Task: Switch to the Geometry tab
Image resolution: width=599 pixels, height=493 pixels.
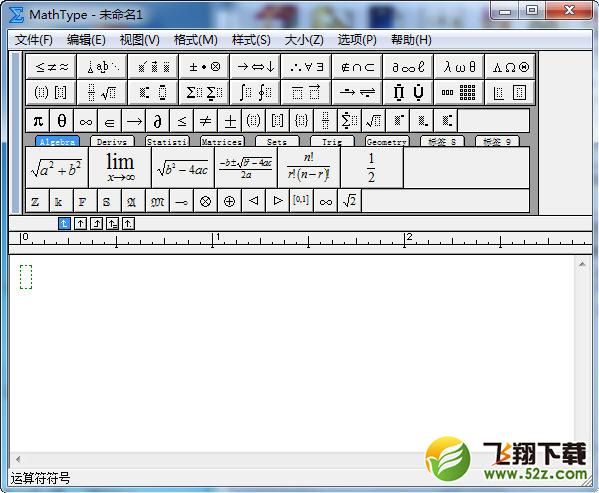Action: [387, 142]
